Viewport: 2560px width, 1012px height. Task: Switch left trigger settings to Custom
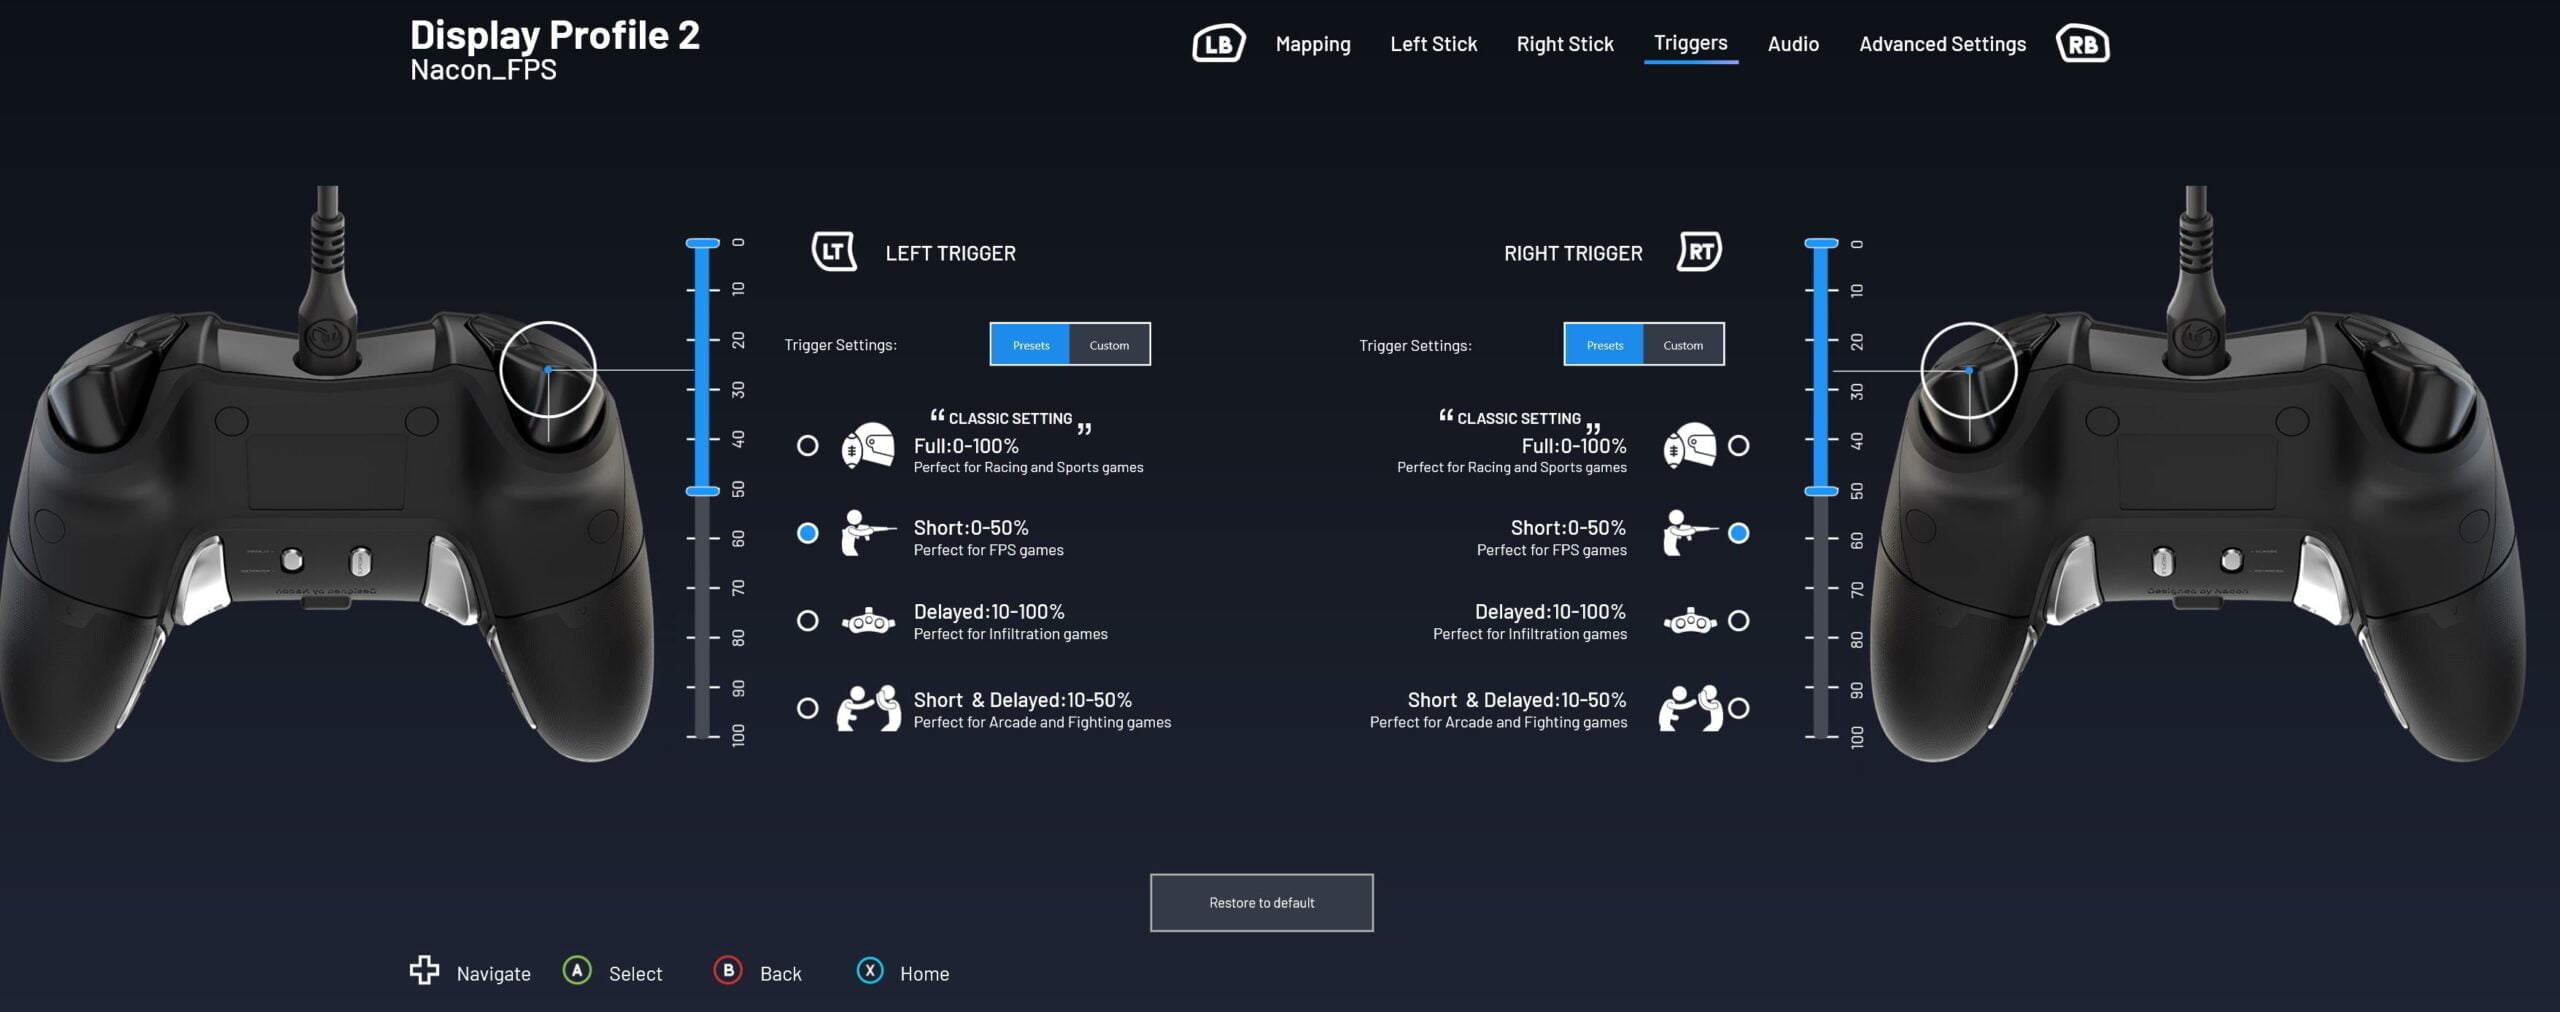[1109, 345]
